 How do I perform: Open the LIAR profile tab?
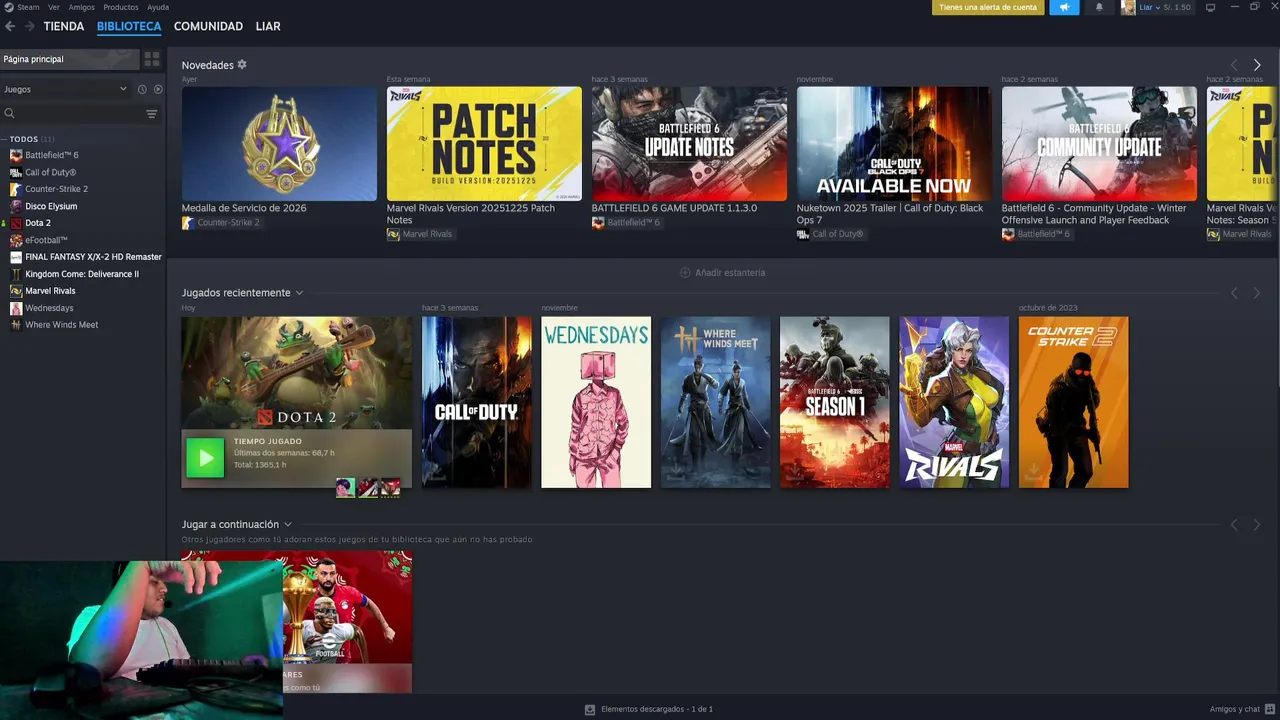tap(268, 26)
